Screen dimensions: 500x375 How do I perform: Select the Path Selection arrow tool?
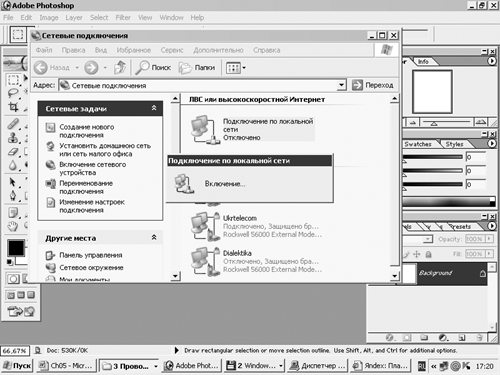point(13,182)
